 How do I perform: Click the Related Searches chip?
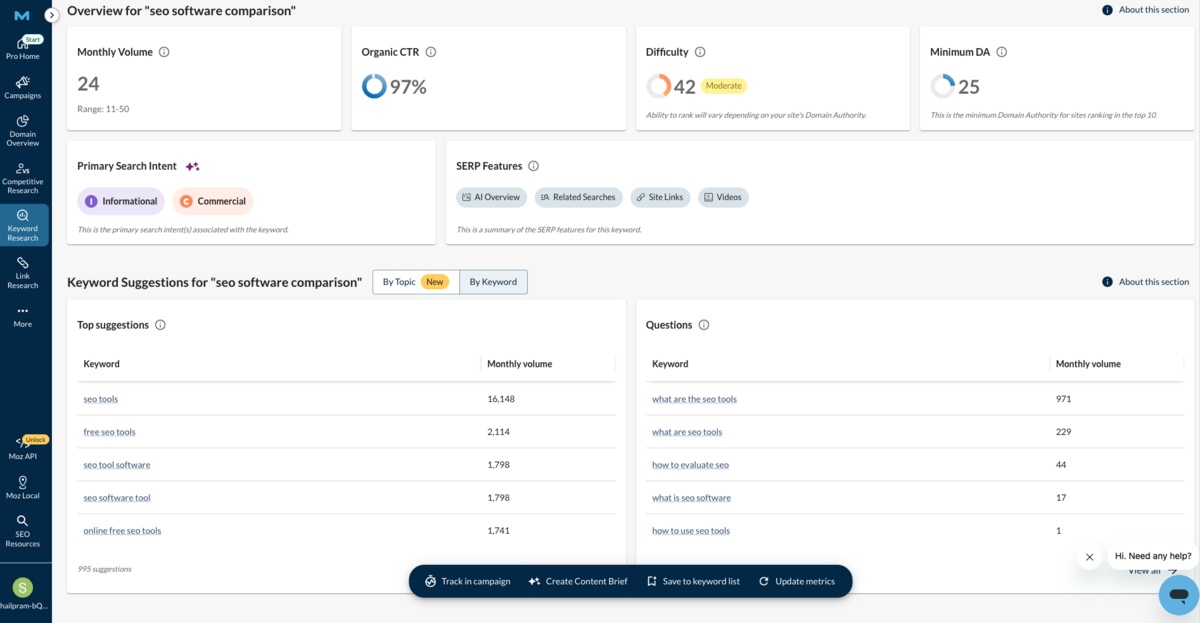[578, 197]
